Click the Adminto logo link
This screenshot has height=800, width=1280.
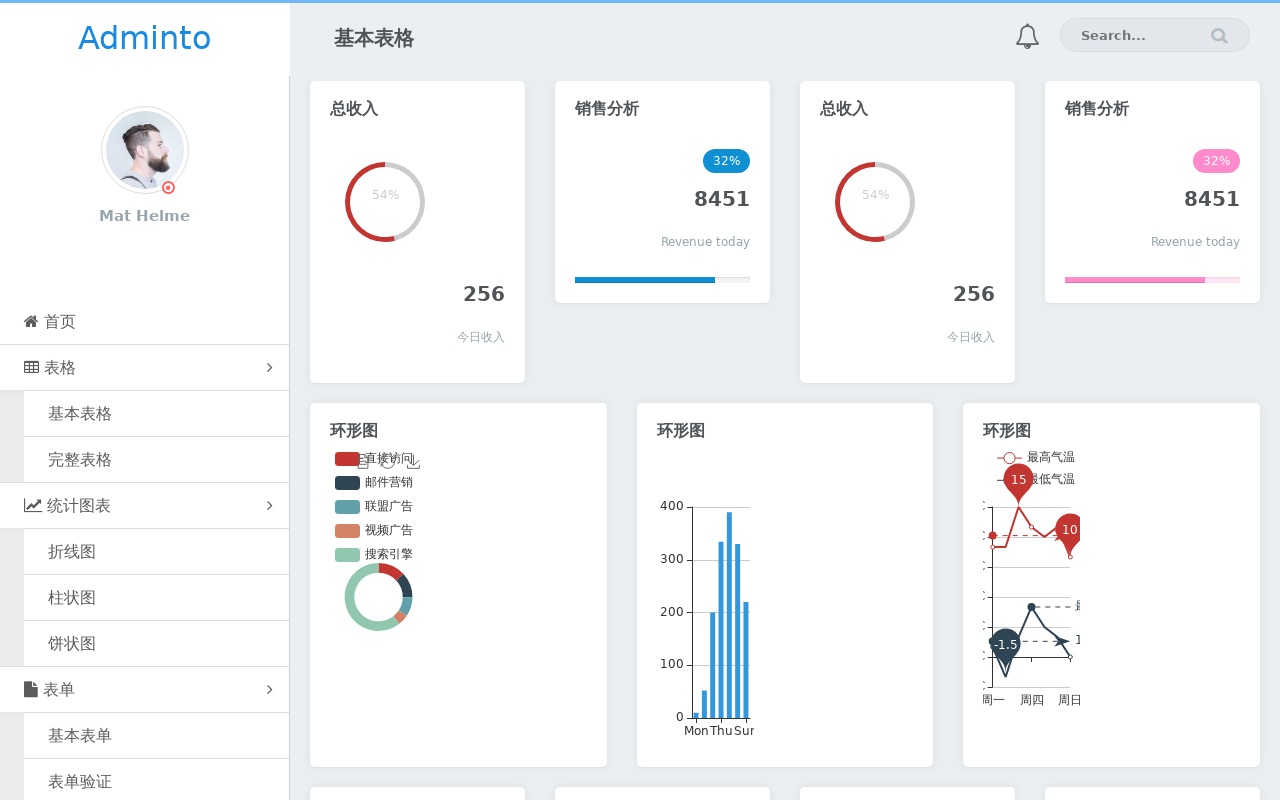144,38
